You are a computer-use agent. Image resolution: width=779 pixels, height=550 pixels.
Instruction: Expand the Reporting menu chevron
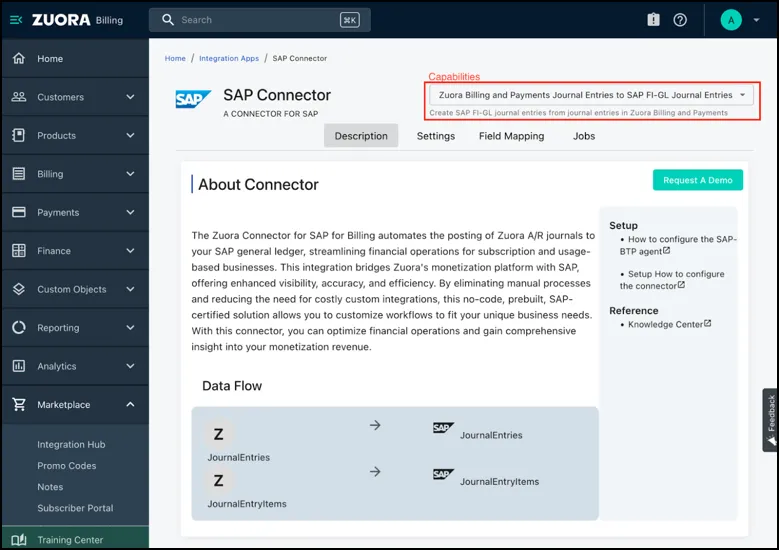[130, 327]
